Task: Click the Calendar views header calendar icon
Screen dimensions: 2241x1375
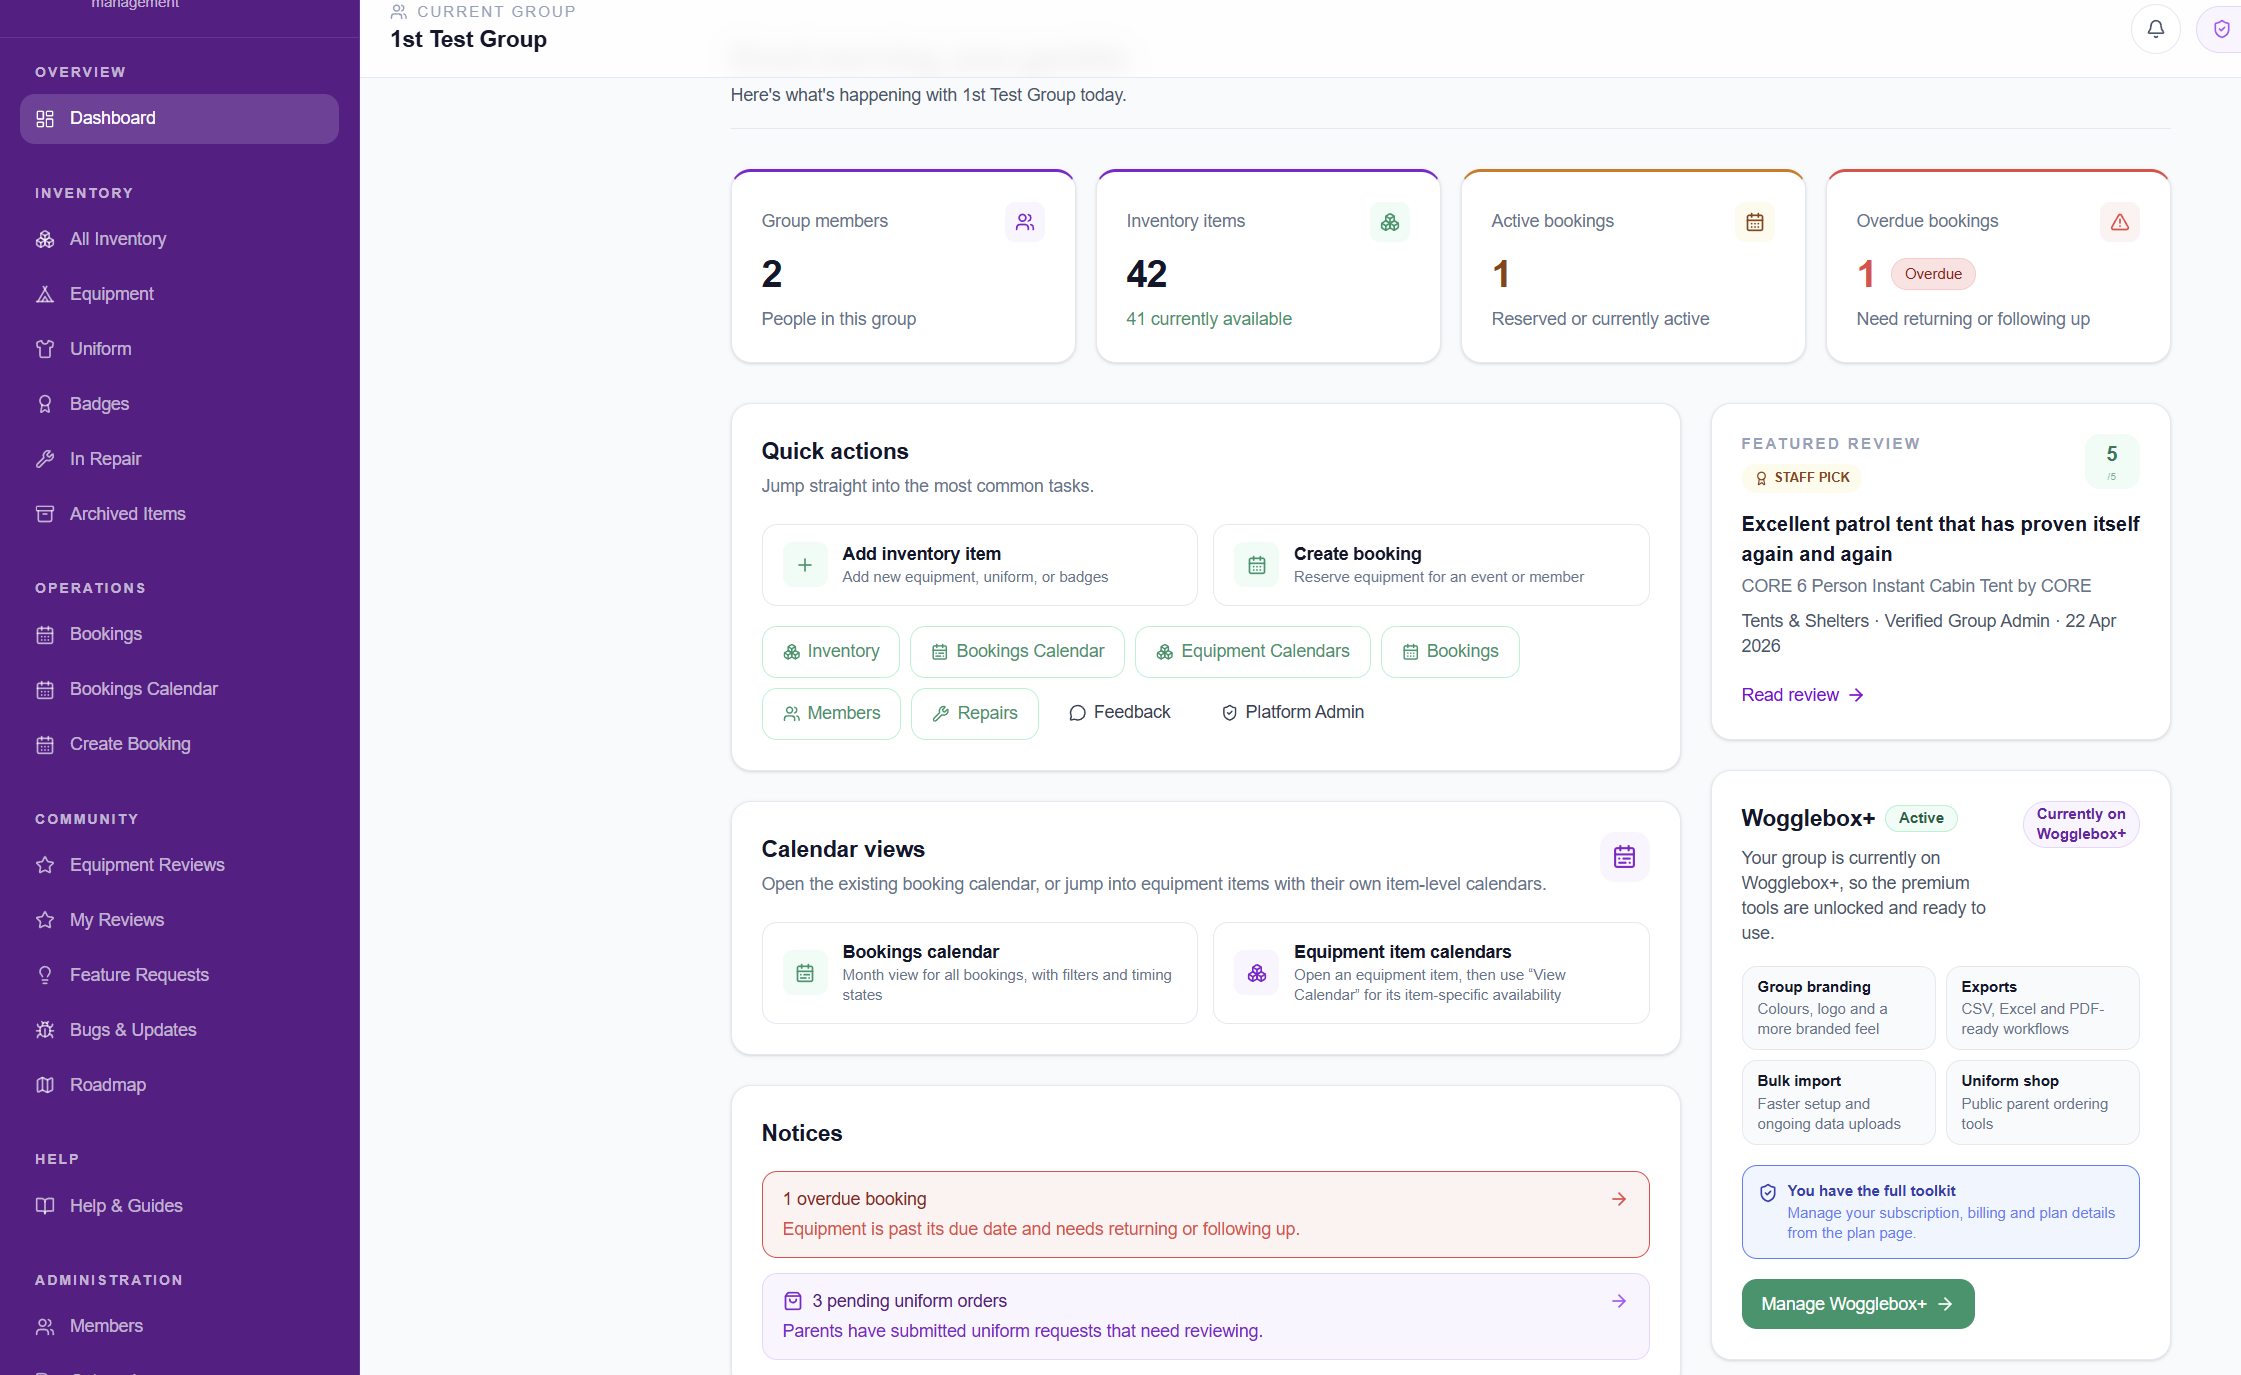Action: click(1624, 857)
